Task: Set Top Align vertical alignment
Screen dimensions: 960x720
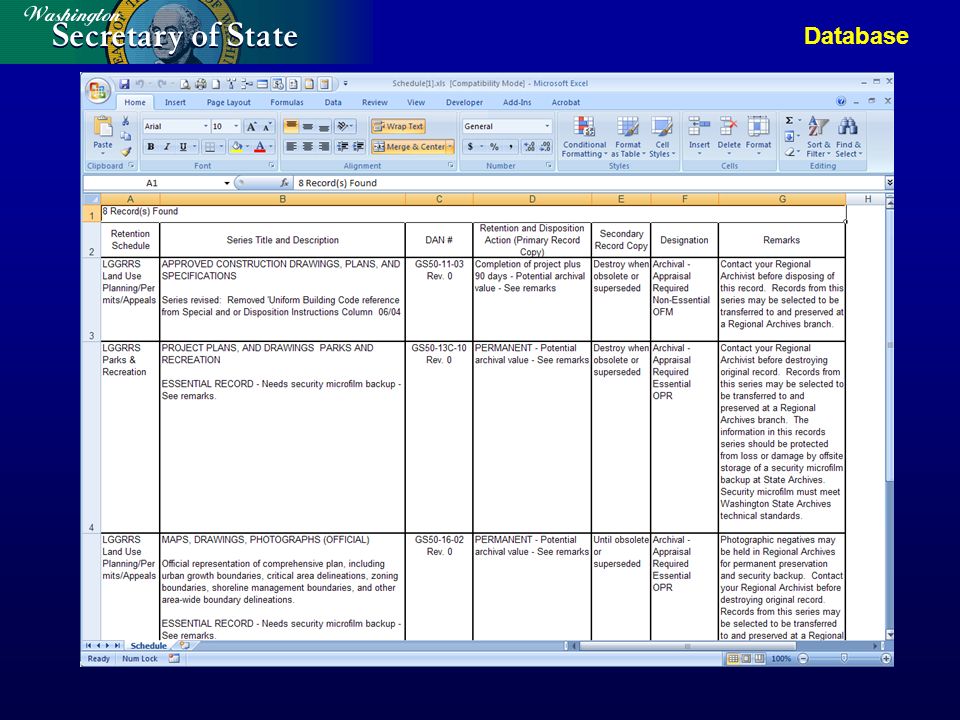Action: tap(291, 126)
